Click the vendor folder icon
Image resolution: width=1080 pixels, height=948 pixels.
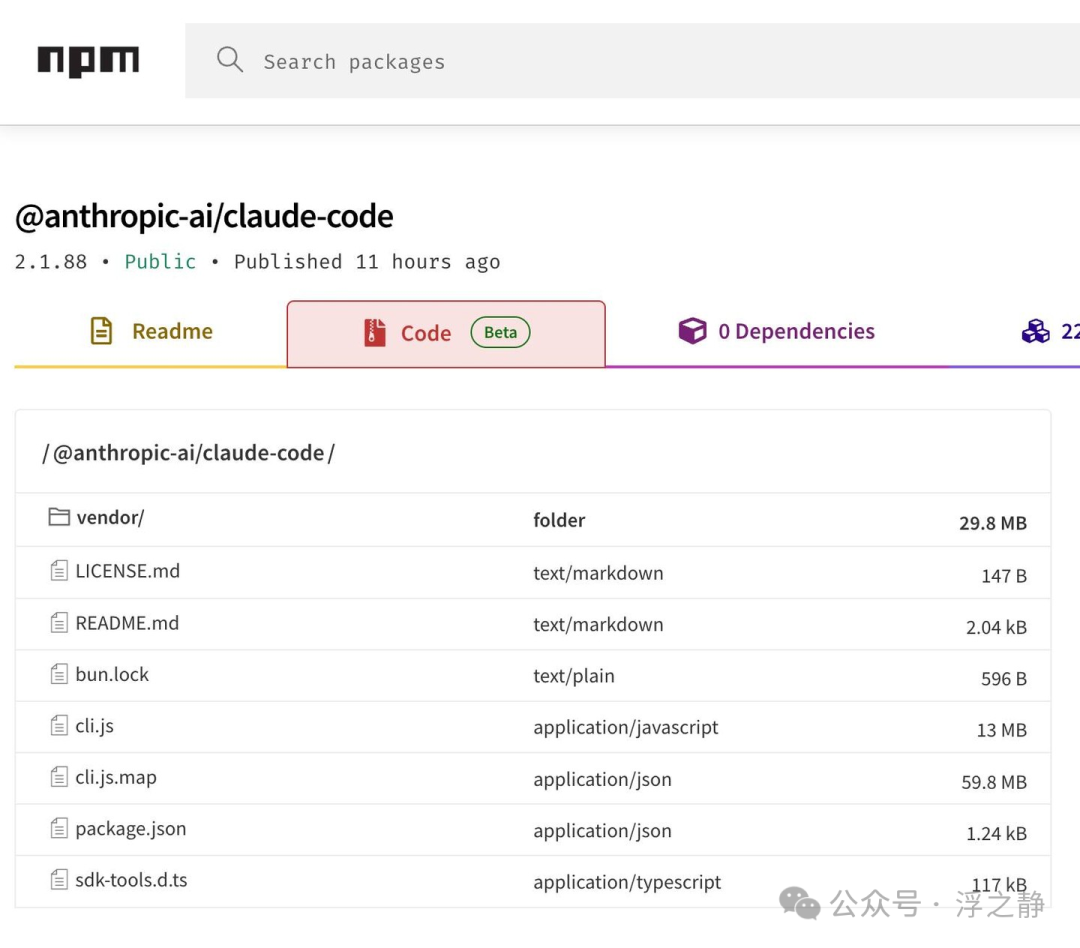pyautogui.click(x=59, y=517)
